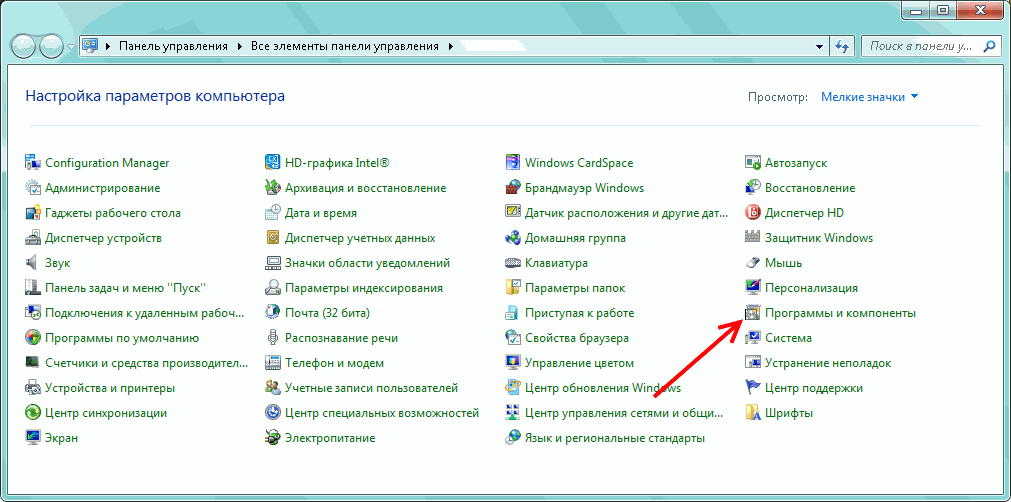Screen dimensions: 1011x502
Task: Open the Брандмауэр Windows icon
Action: (513, 188)
